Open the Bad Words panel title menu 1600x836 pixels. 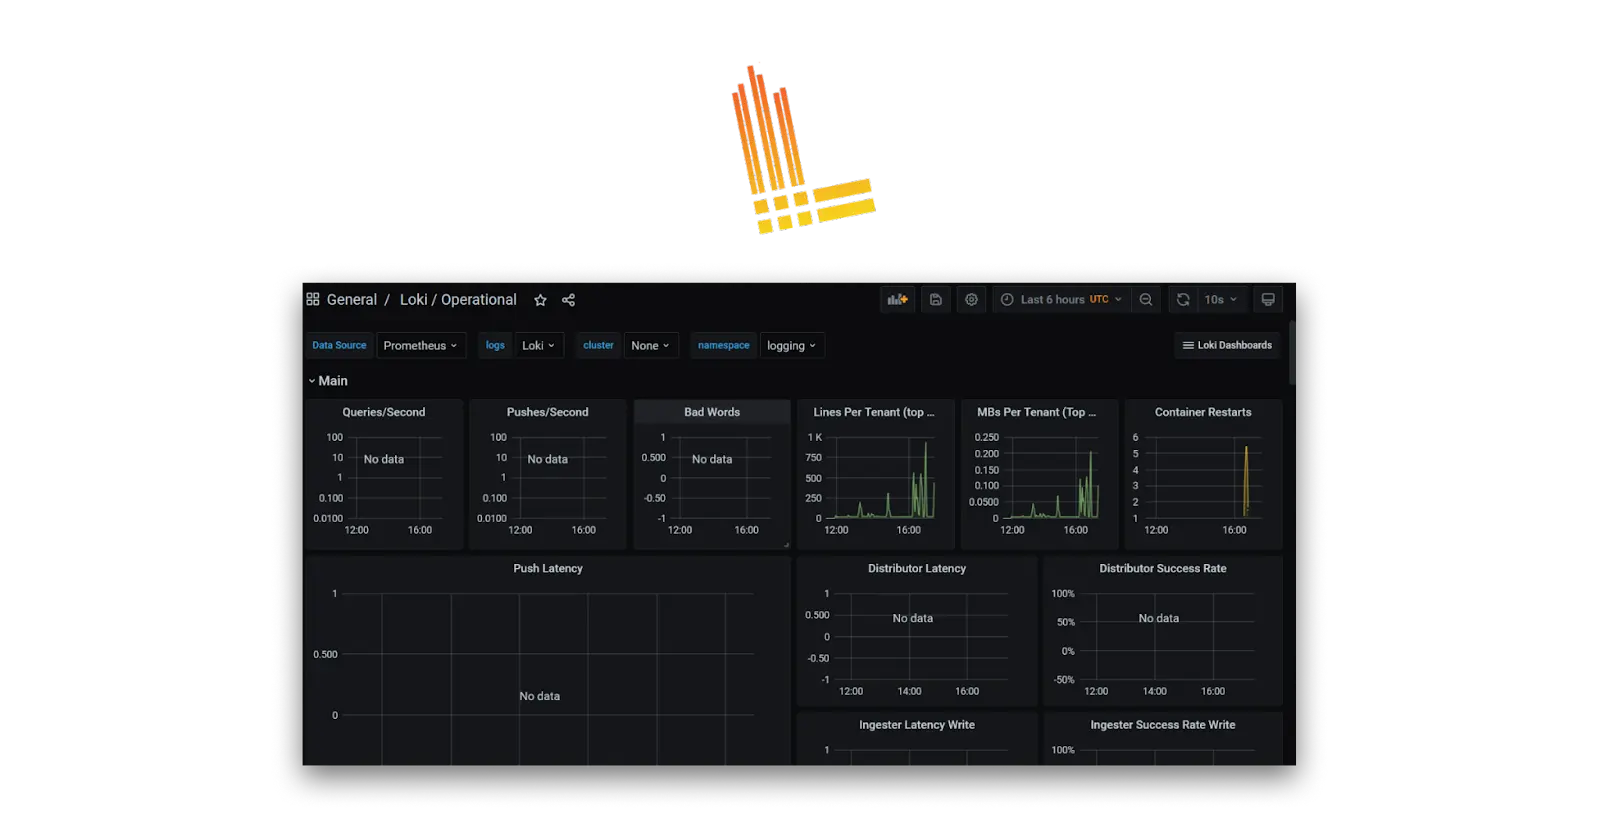point(712,412)
